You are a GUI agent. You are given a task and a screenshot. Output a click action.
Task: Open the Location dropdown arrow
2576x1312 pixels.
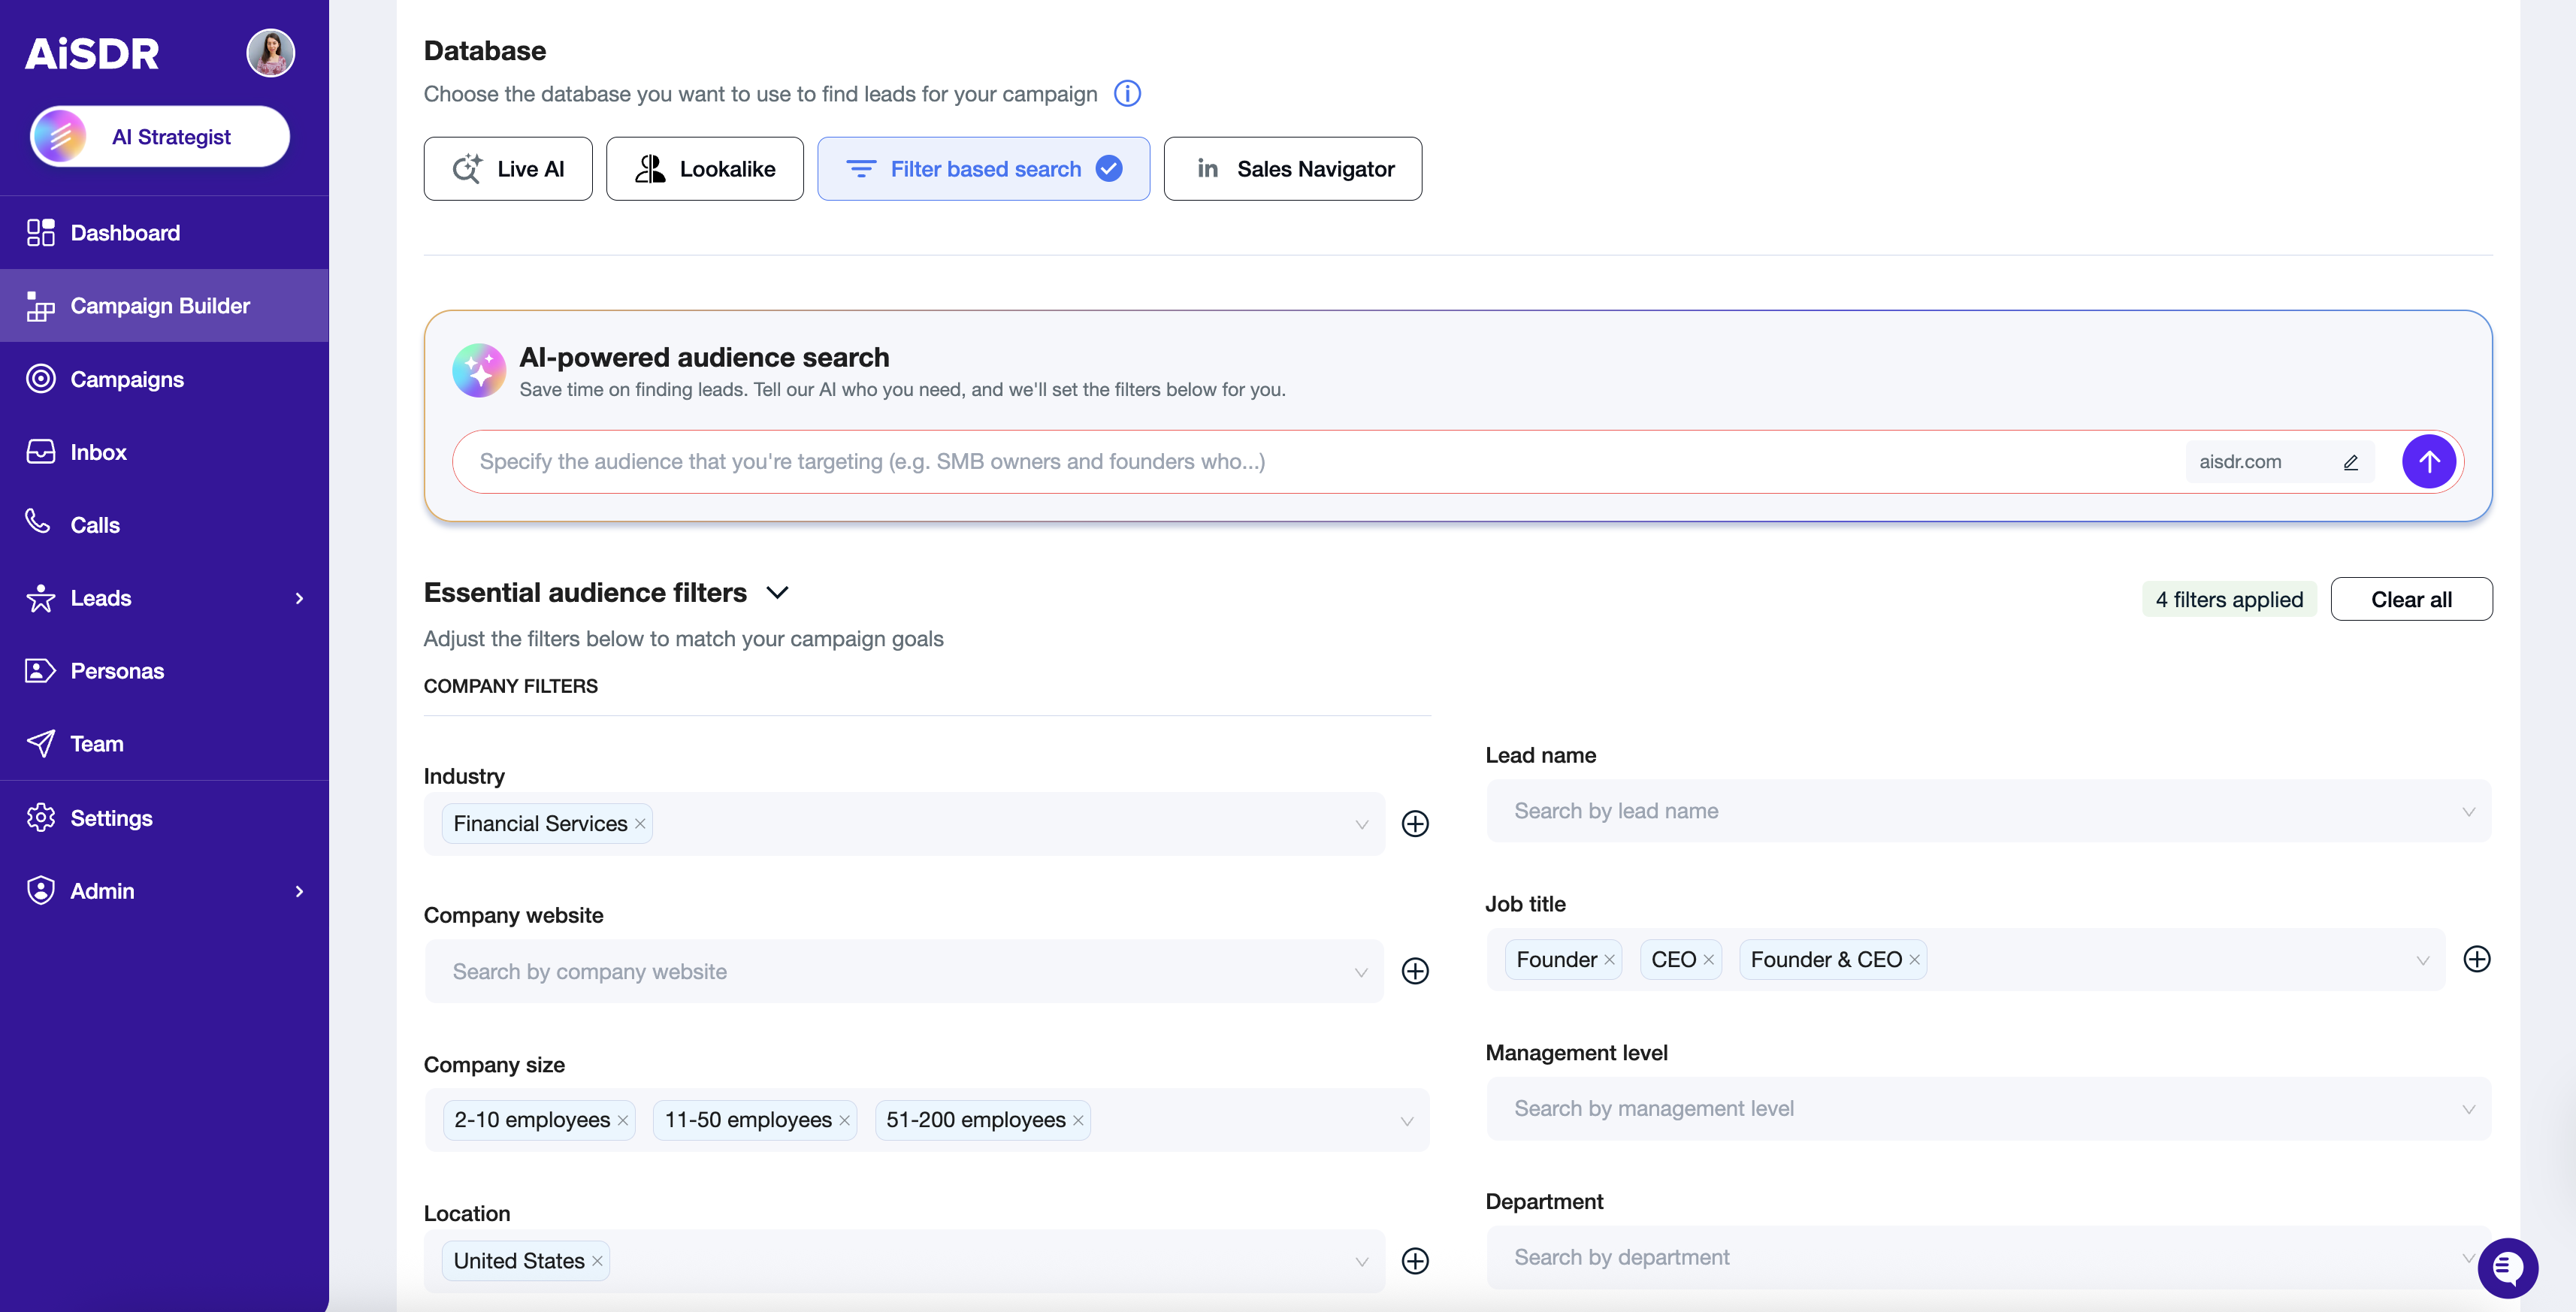tap(1361, 1262)
